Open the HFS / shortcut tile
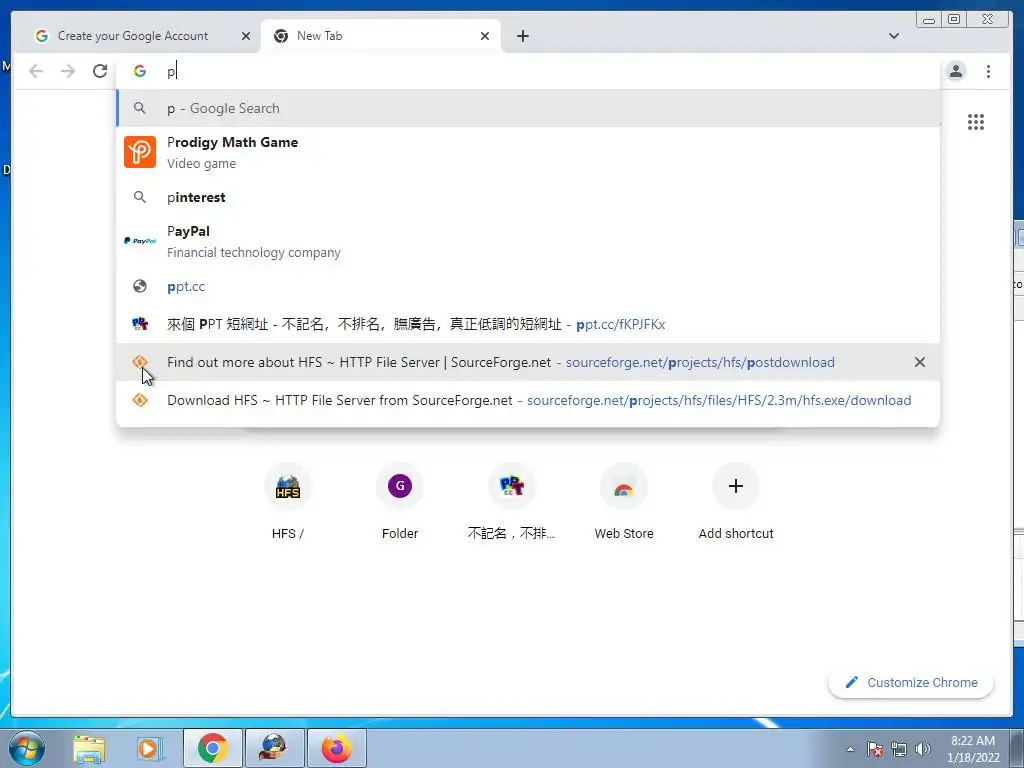 (288, 502)
